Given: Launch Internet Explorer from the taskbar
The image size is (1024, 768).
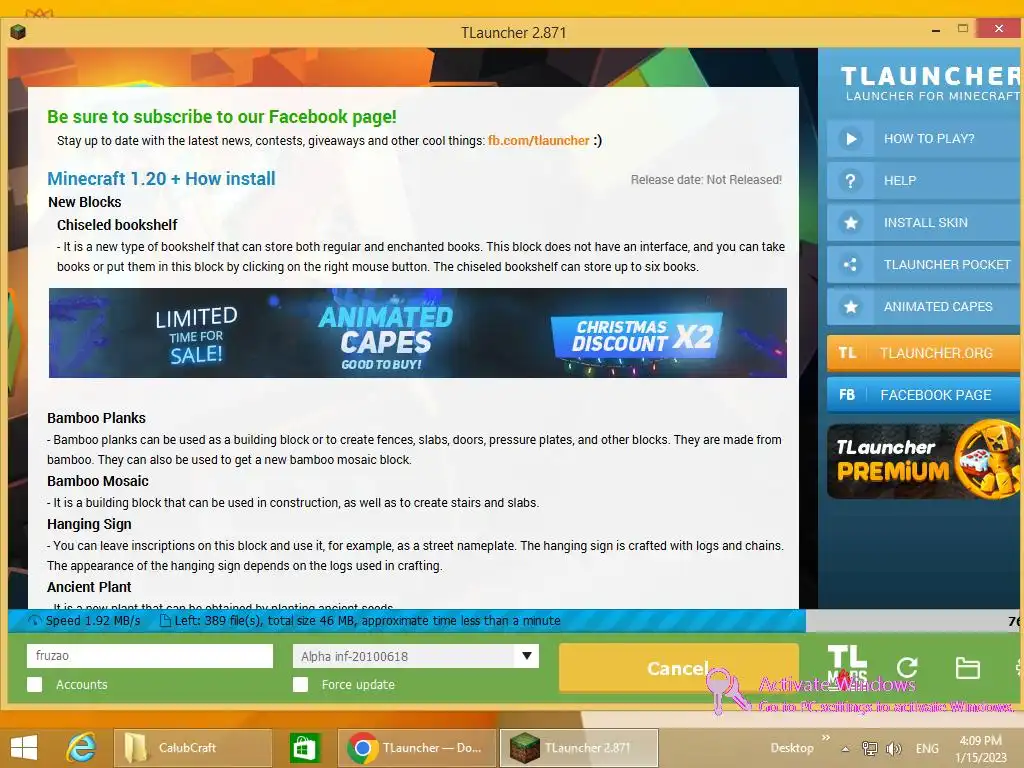Looking at the screenshot, I should (x=81, y=748).
